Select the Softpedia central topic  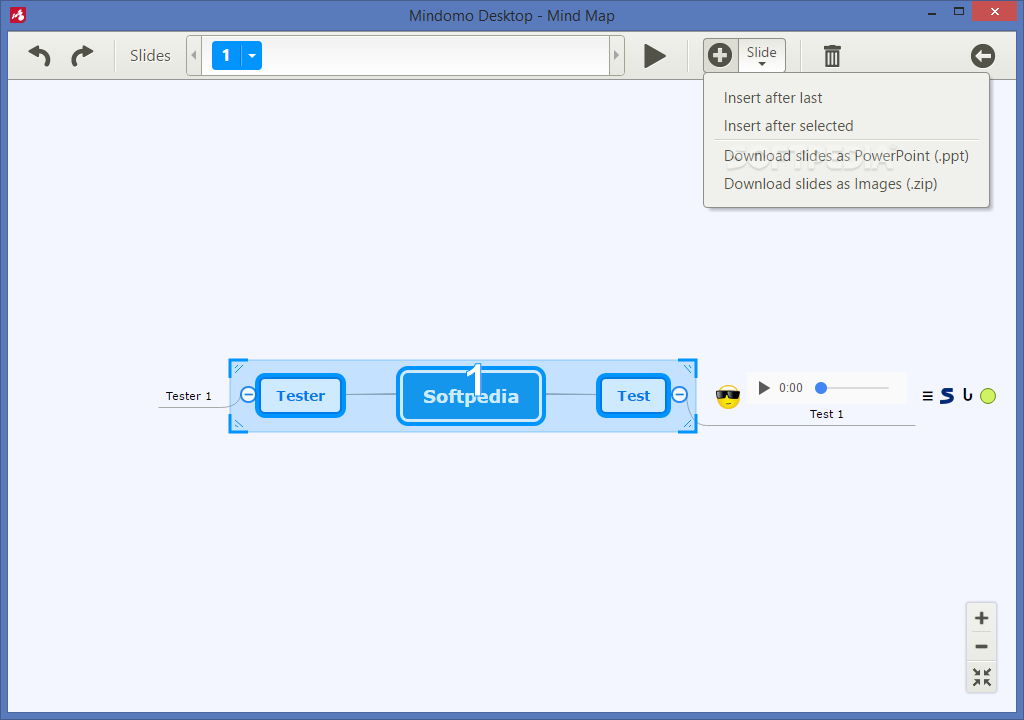471,396
